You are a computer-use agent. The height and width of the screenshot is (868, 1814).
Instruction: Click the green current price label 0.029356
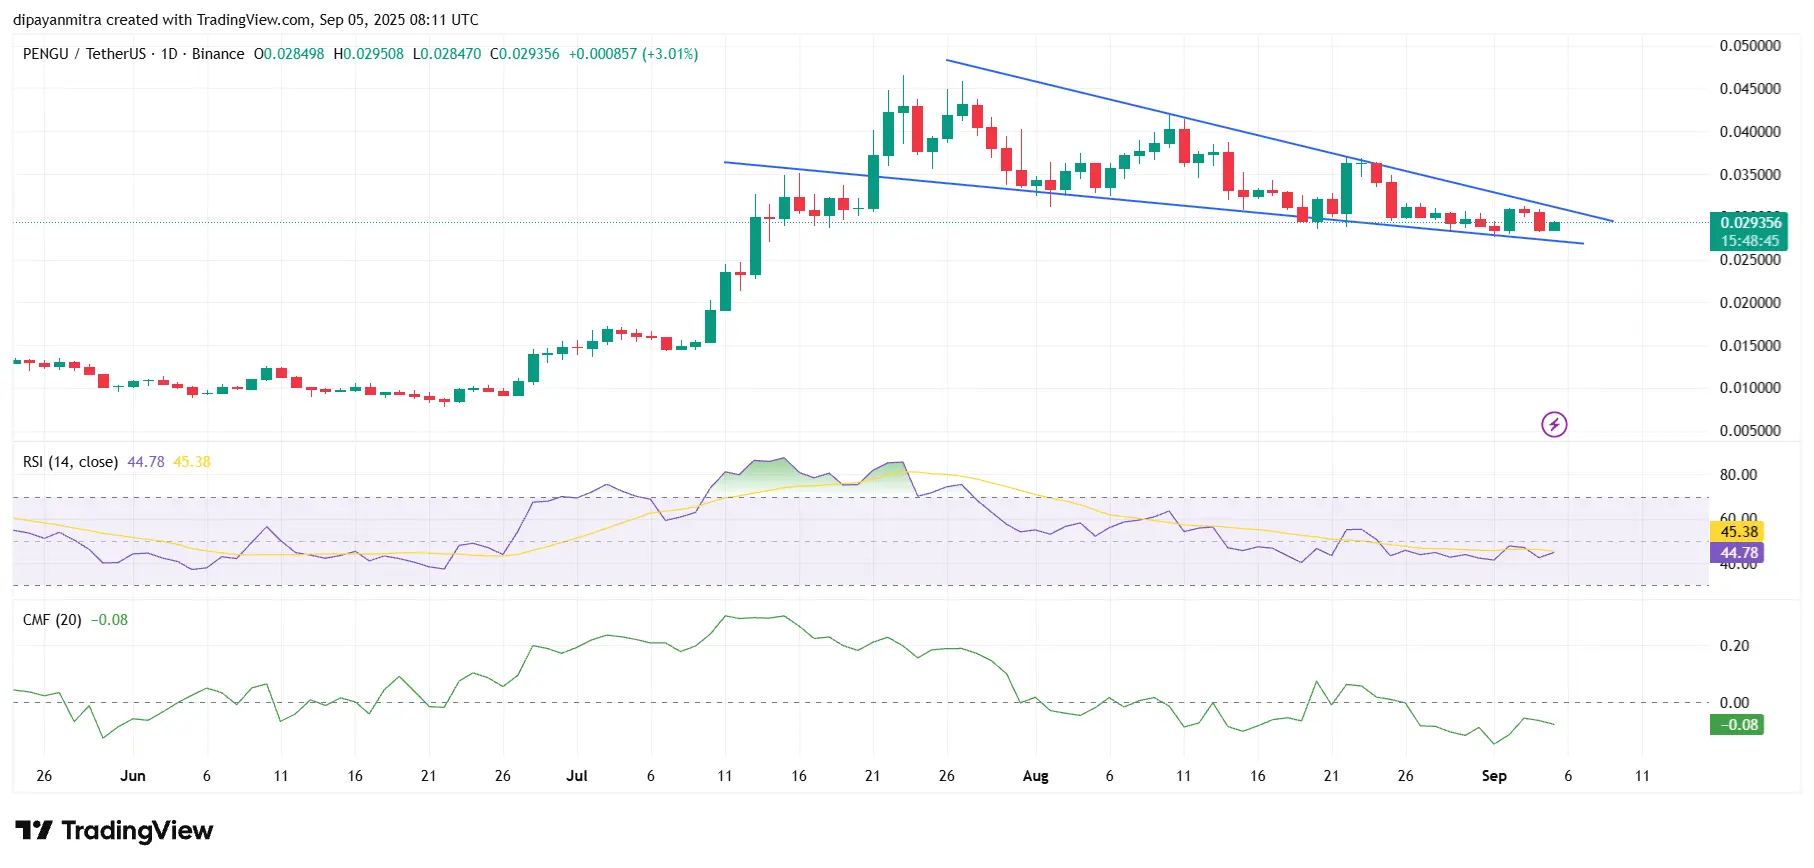pos(1748,223)
